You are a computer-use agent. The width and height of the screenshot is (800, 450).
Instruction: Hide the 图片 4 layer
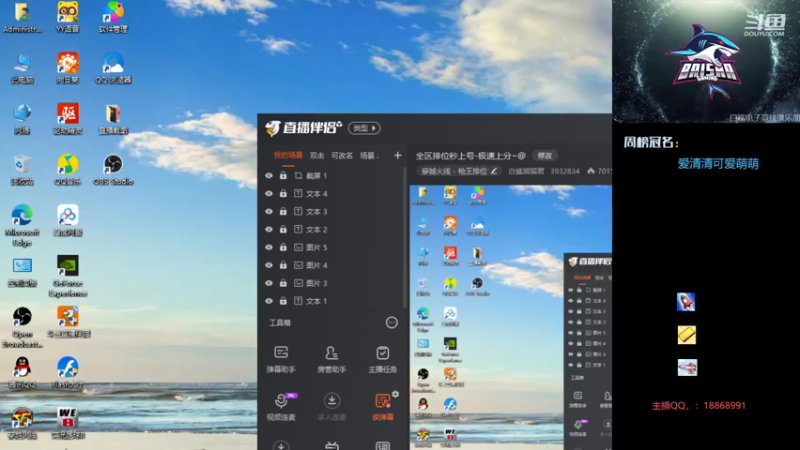269,265
